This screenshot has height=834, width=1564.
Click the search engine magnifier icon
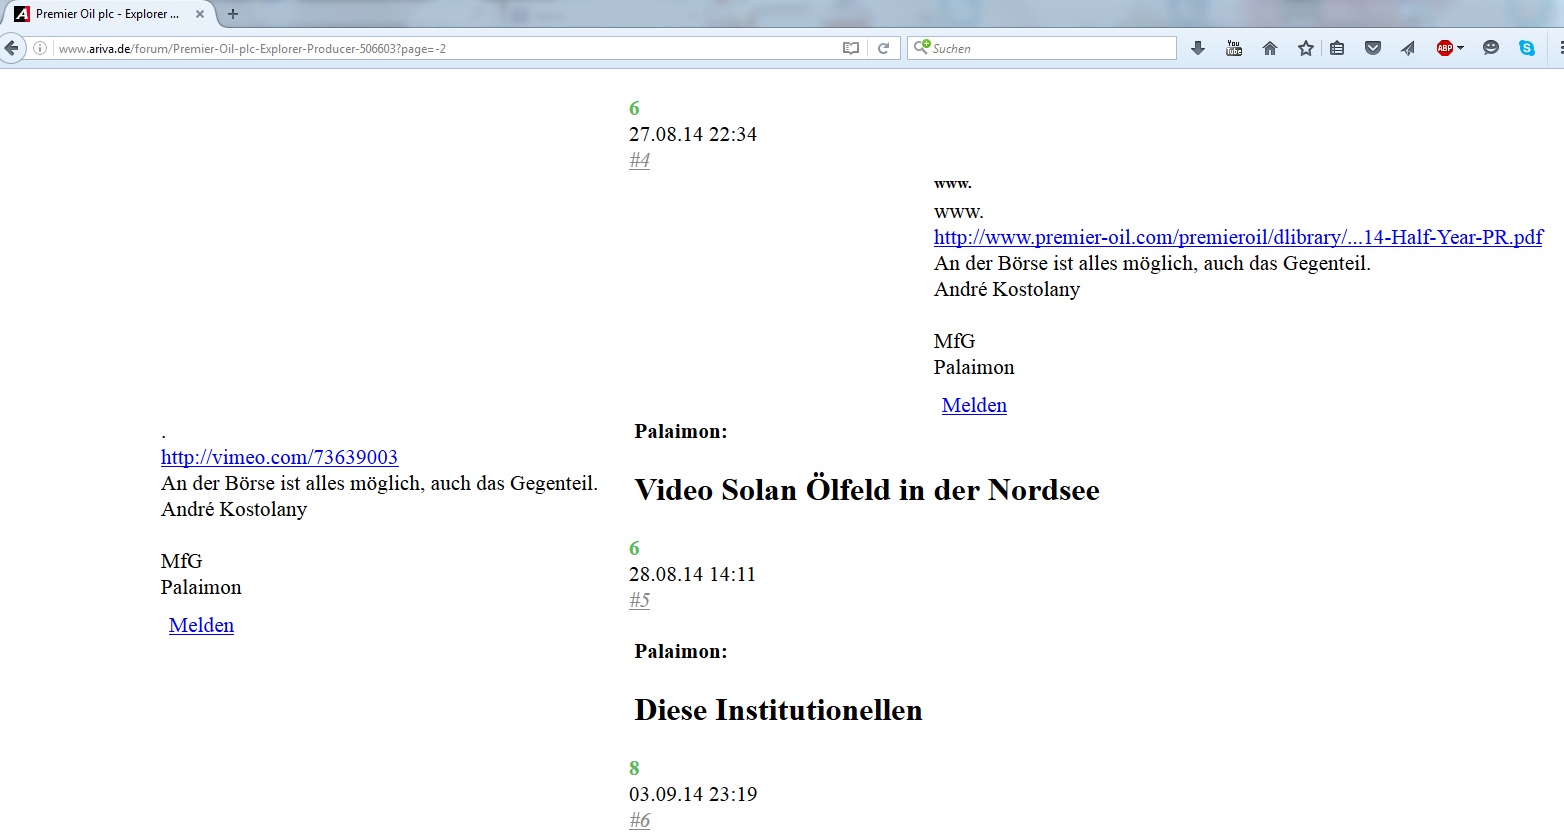coord(921,47)
